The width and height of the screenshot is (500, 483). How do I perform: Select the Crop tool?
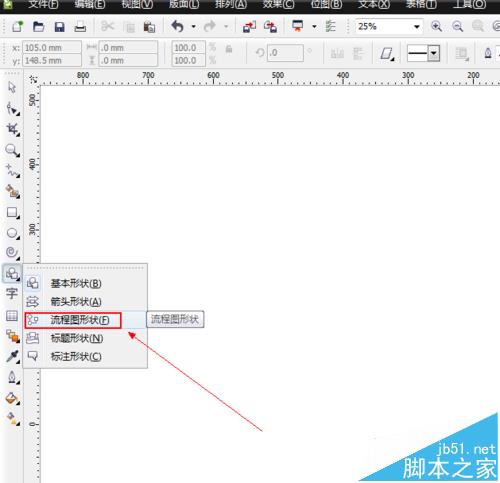(13, 129)
